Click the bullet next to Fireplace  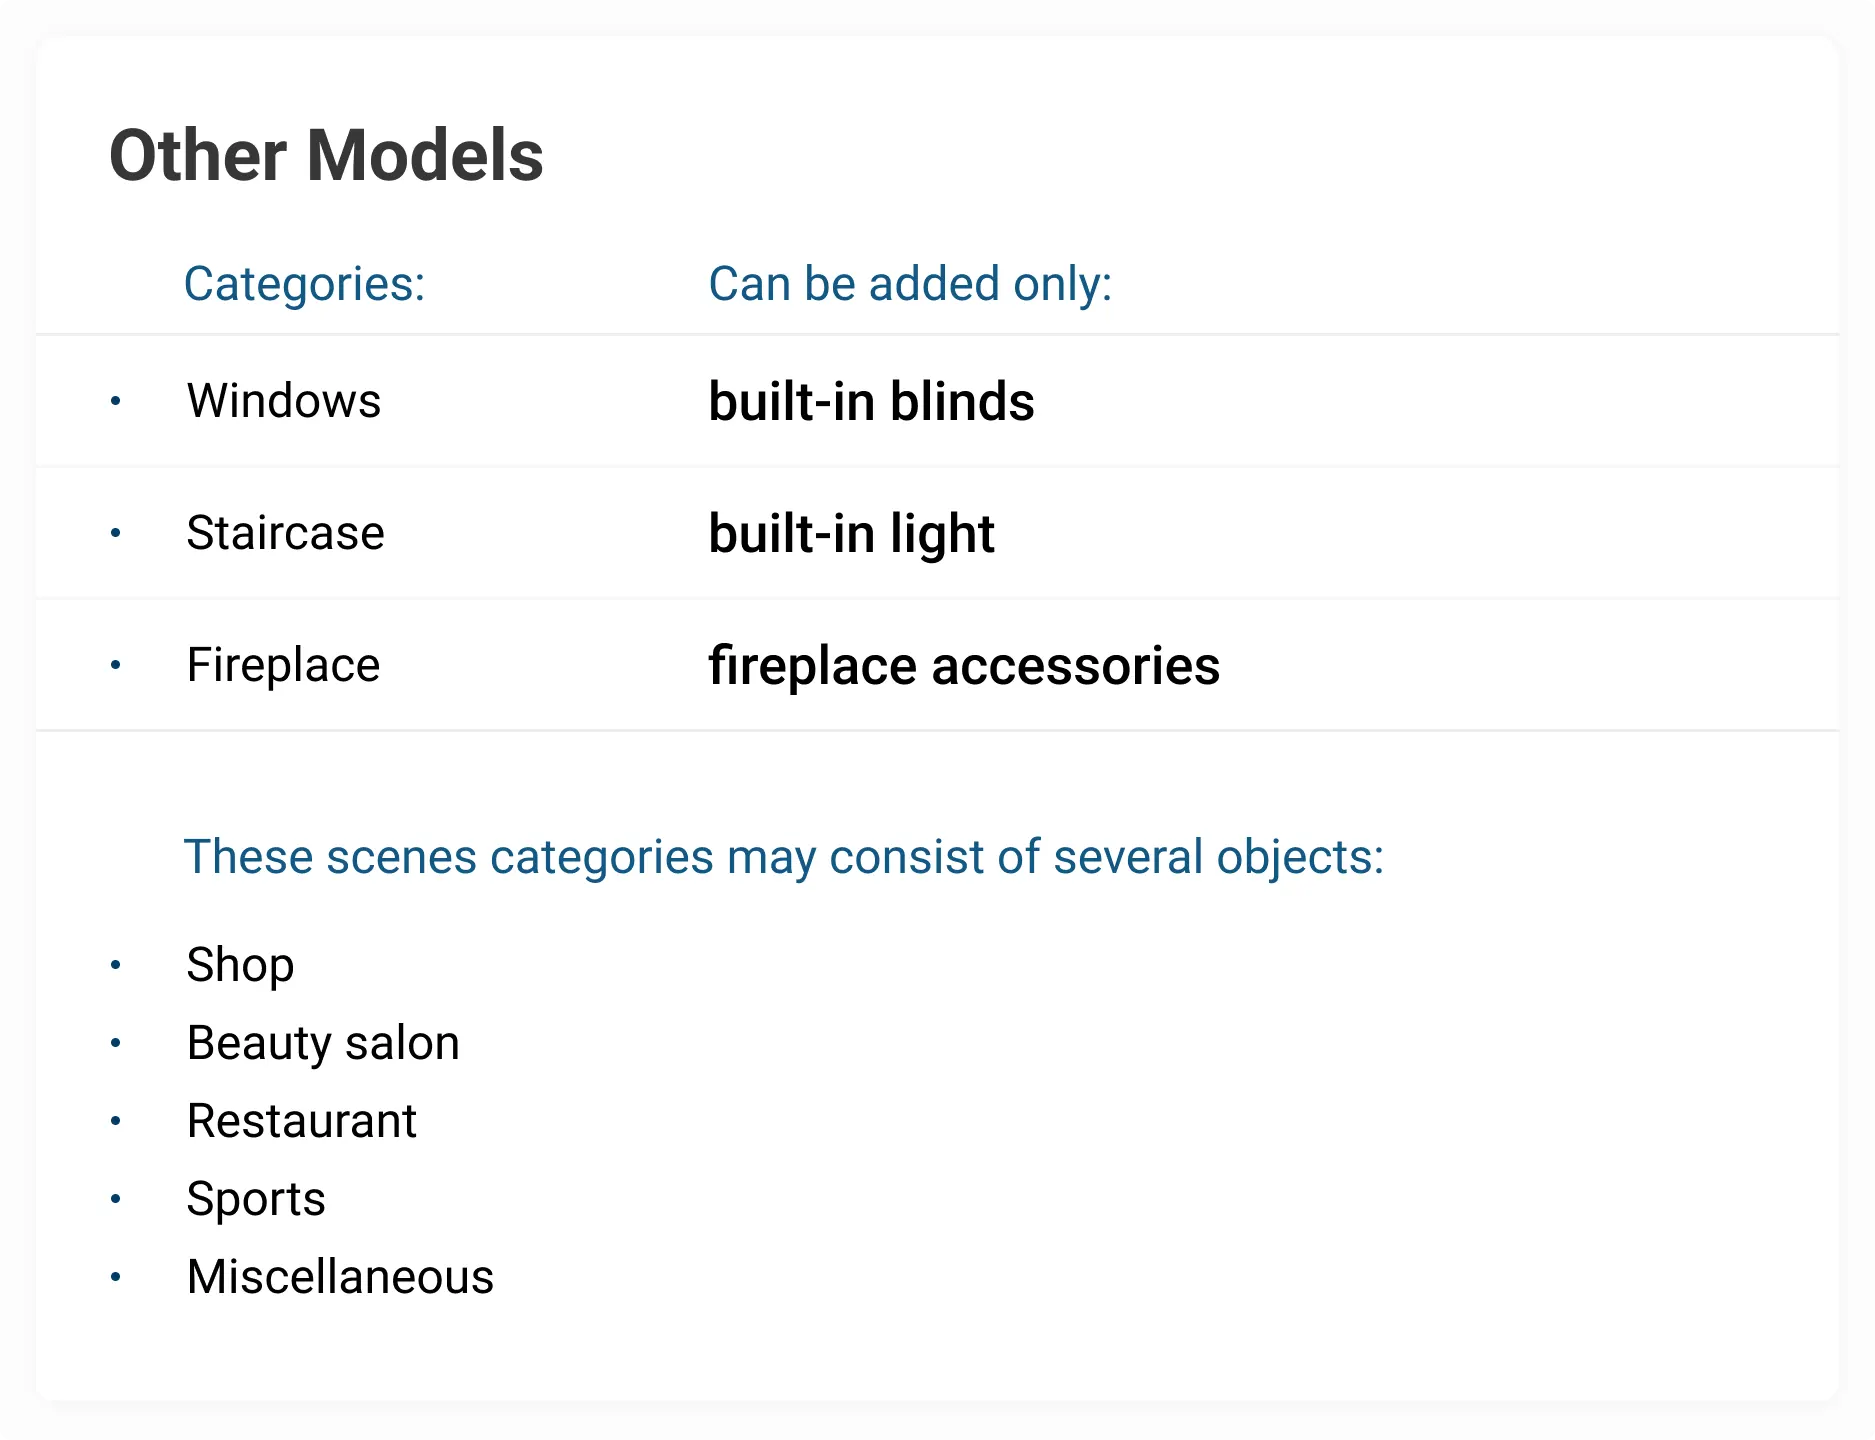116,665
